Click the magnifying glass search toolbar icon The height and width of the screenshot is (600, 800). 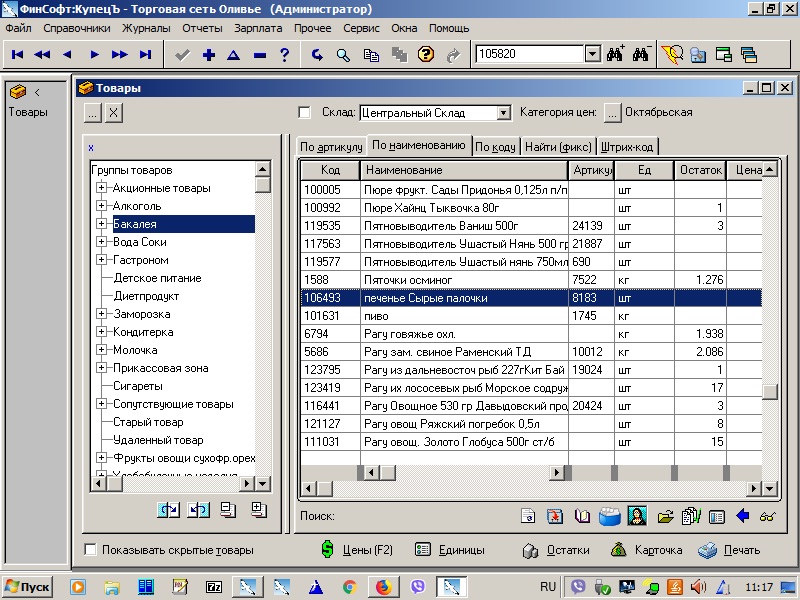pos(343,55)
